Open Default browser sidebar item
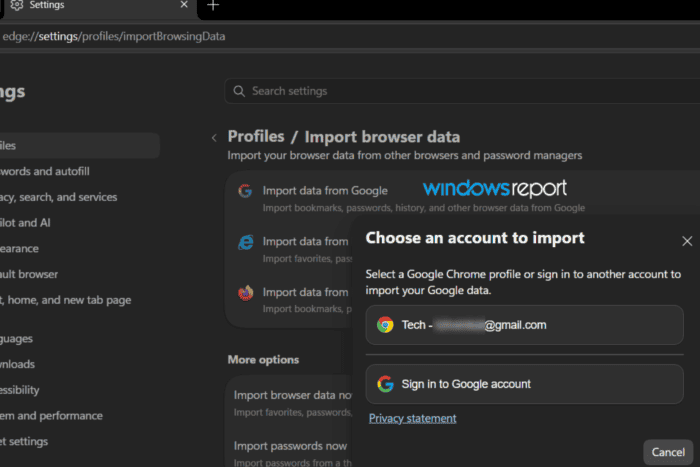This screenshot has width=700, height=467. click(29, 274)
